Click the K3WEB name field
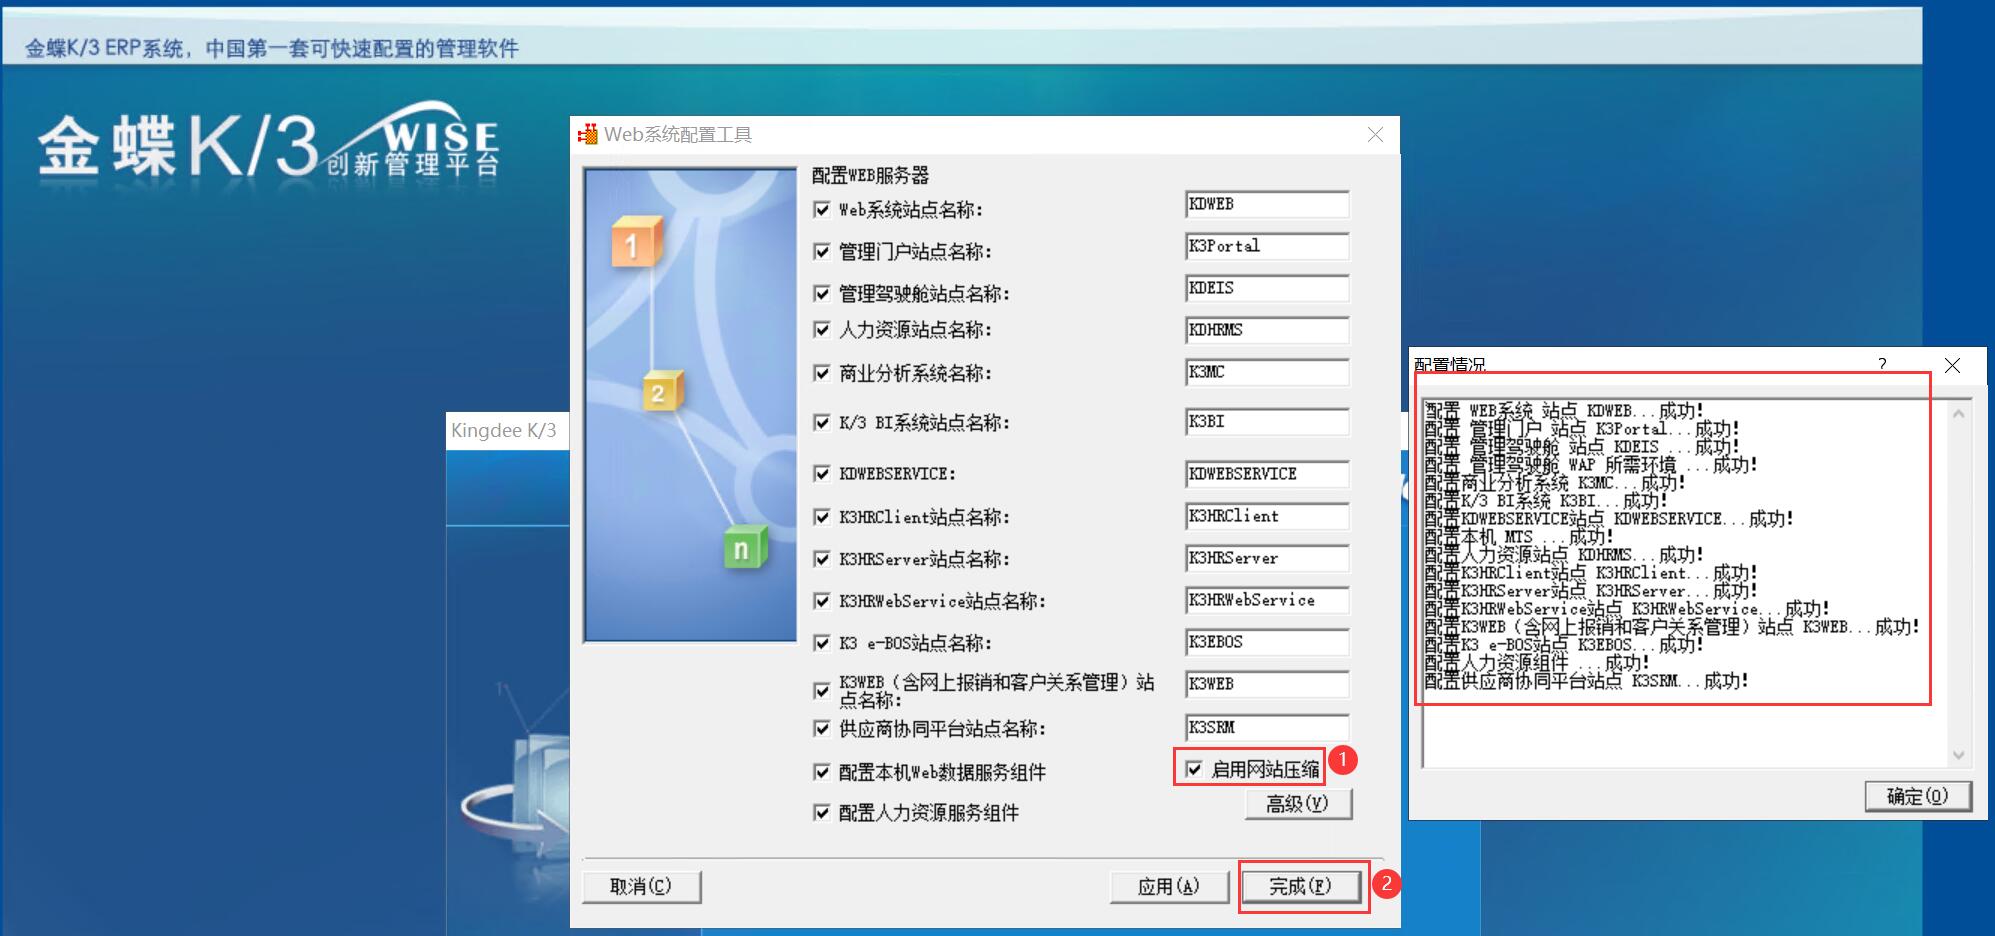Viewport: 1995px width, 936px height. [1267, 684]
